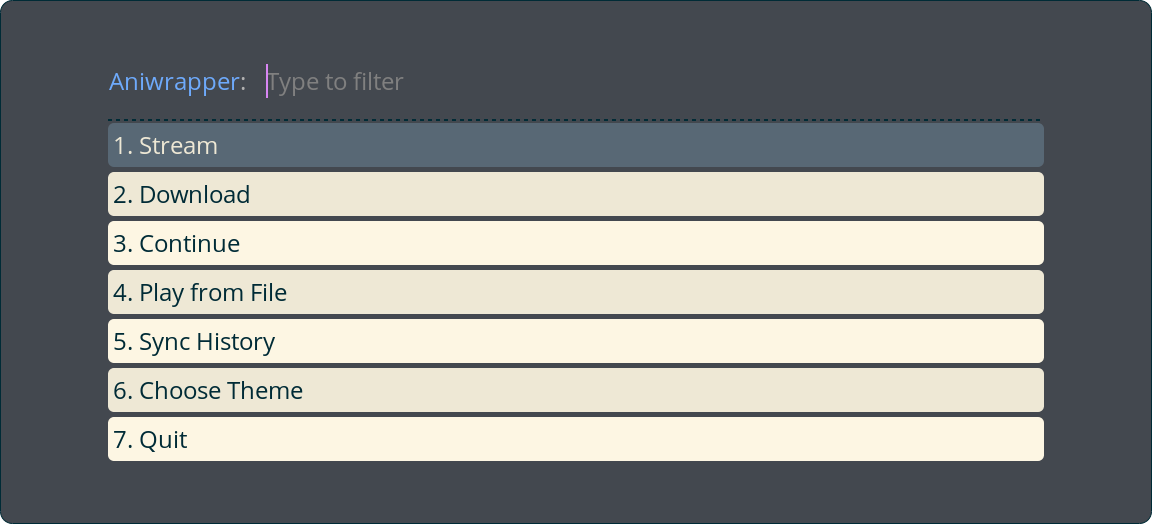Choose list option number 4
The height and width of the screenshot is (524, 1152).
(x=575, y=292)
